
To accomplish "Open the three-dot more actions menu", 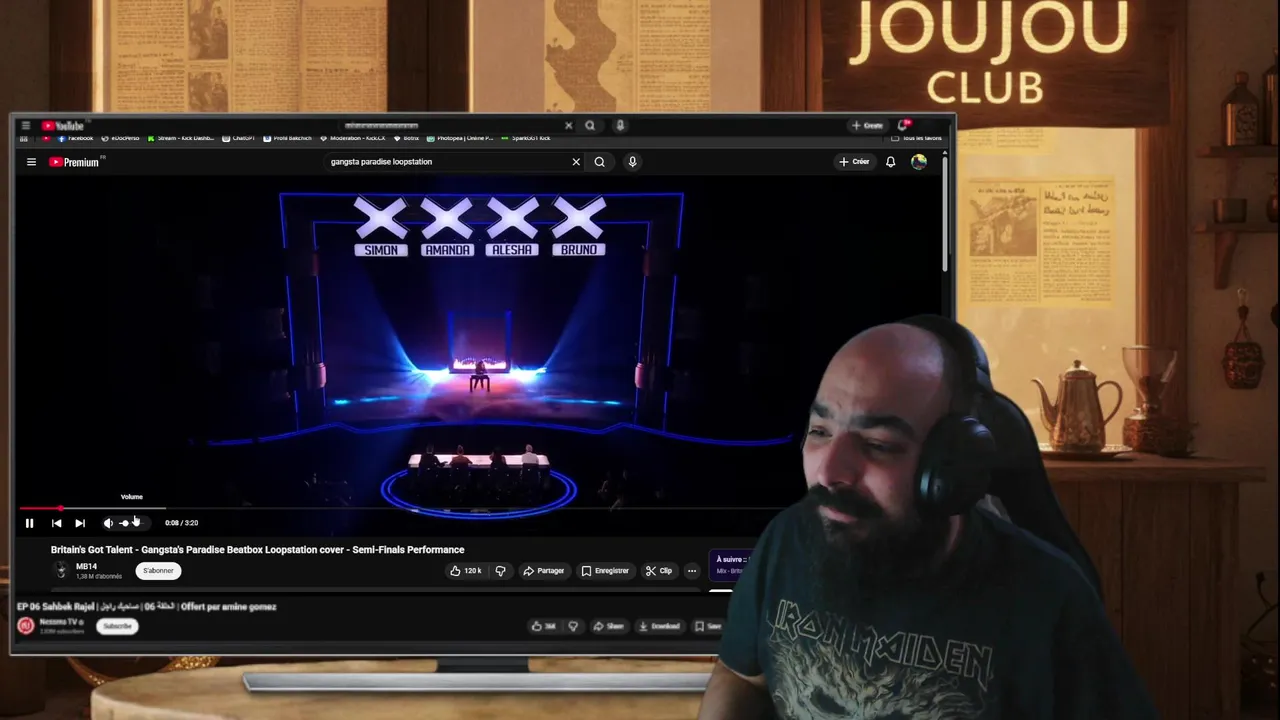I will click(x=691, y=571).
